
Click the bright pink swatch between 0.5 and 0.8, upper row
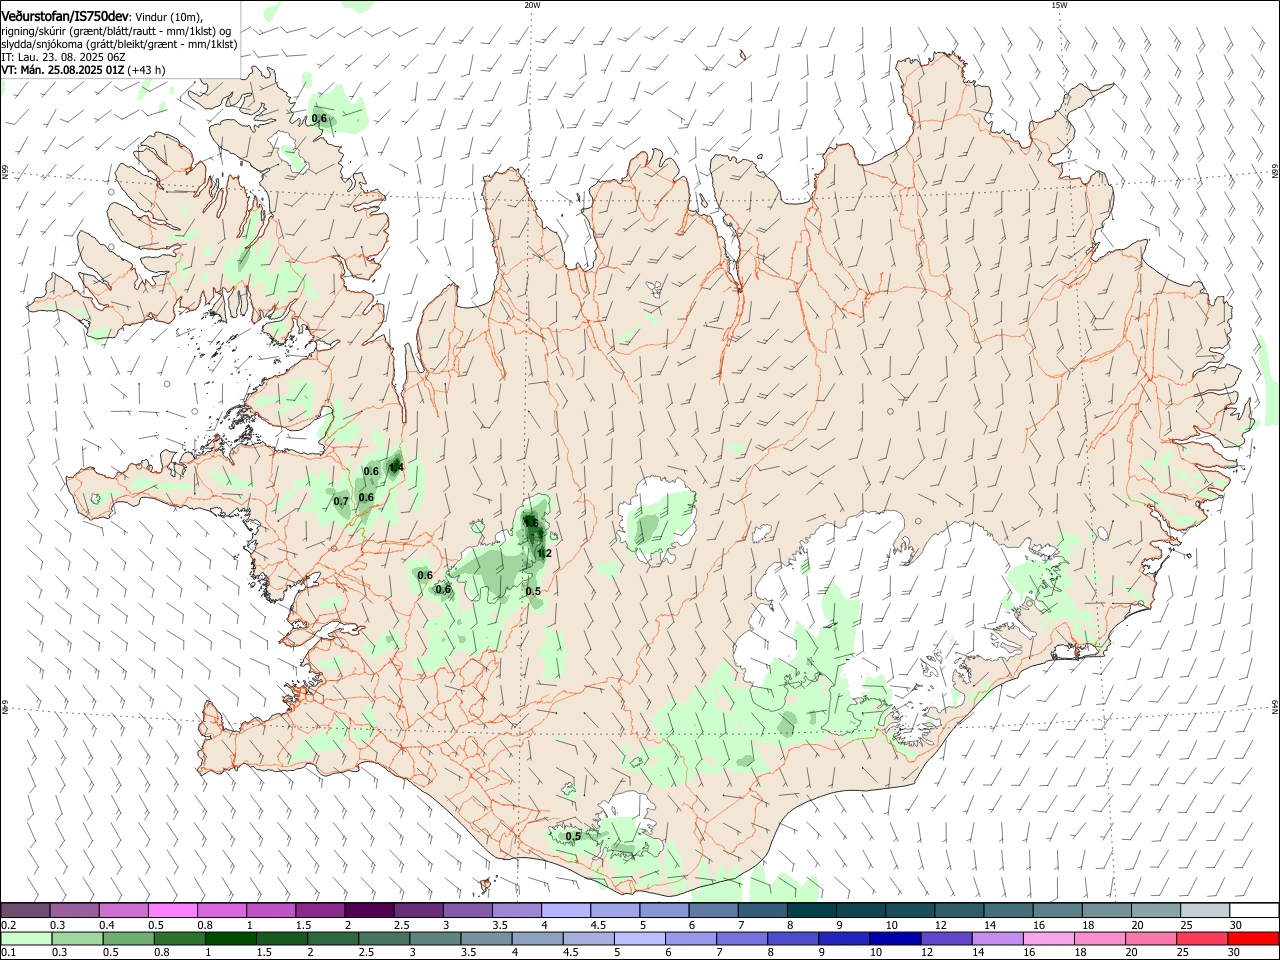(173, 910)
